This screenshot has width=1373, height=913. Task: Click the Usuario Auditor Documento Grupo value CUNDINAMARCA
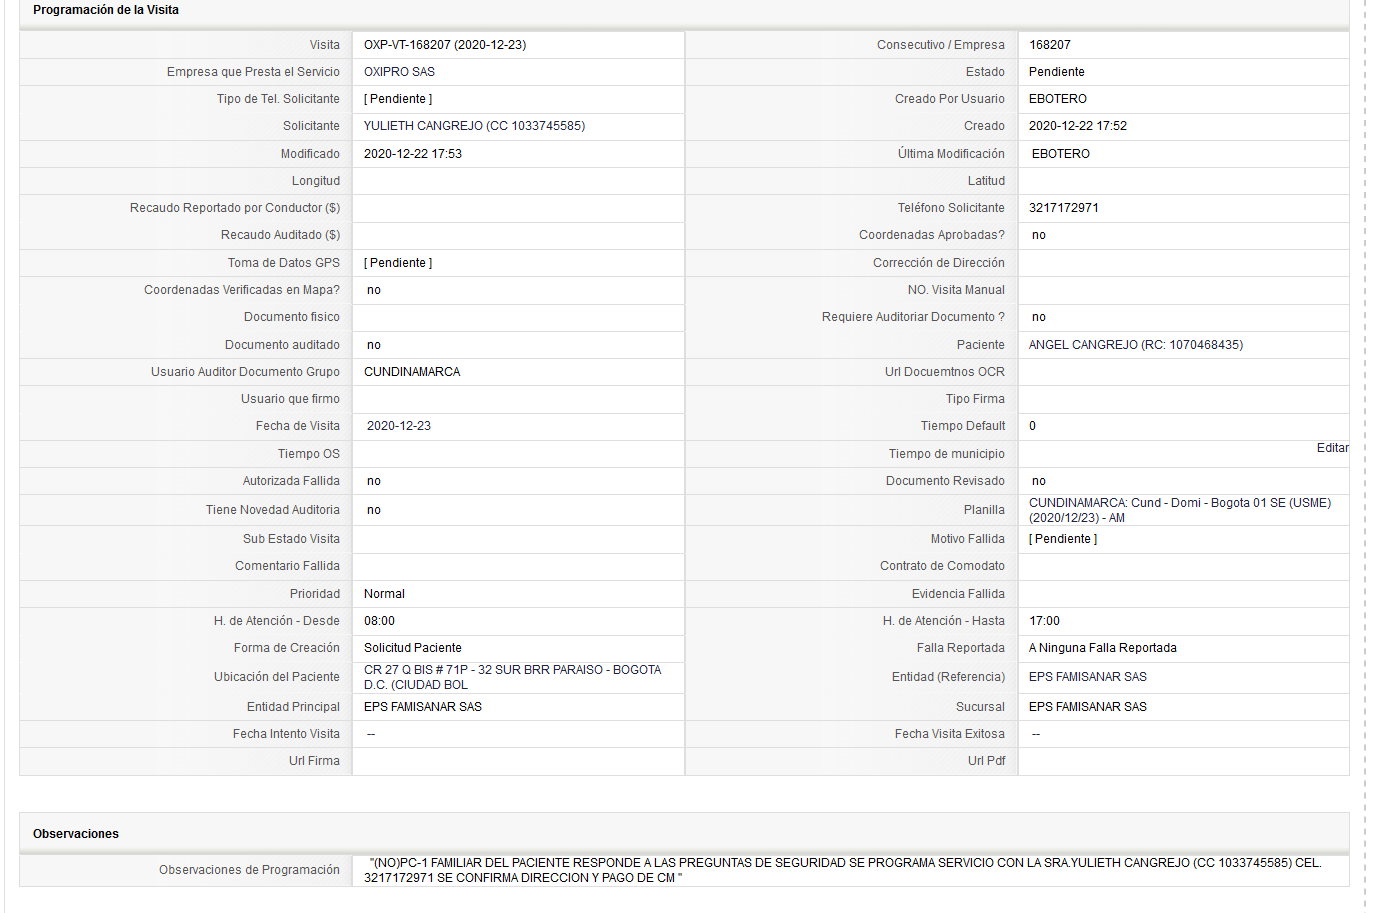click(412, 372)
